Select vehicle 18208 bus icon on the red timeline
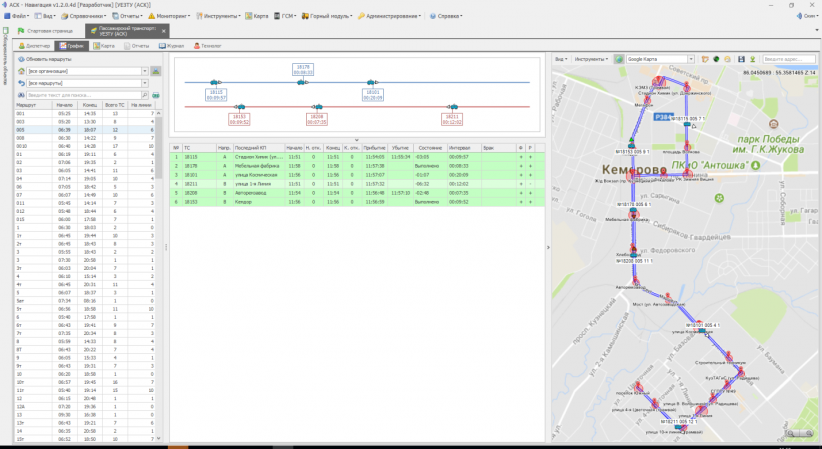This screenshot has width=822, height=449. coord(317,106)
